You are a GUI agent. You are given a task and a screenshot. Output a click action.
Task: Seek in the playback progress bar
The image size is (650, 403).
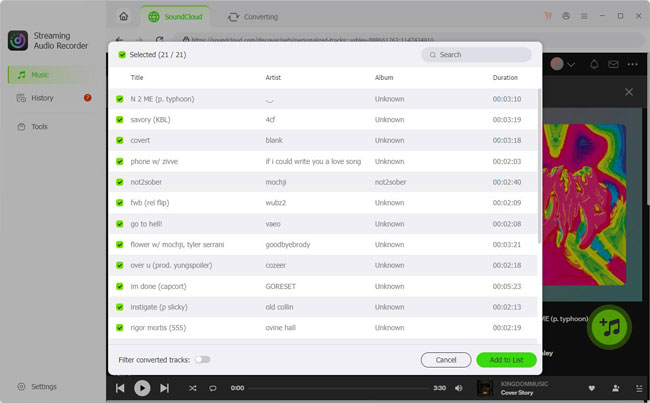(x=338, y=388)
